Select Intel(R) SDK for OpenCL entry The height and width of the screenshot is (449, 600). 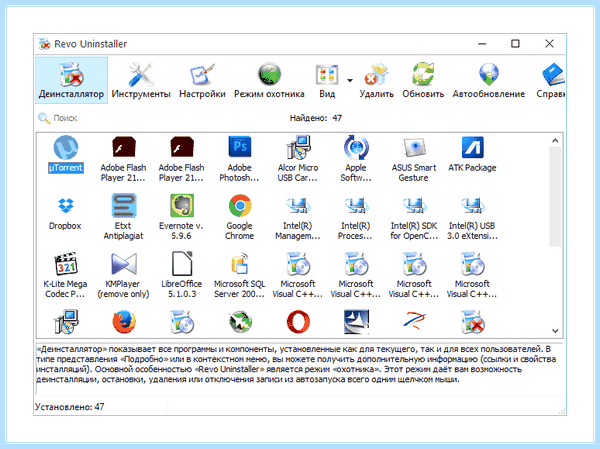[x=414, y=218]
